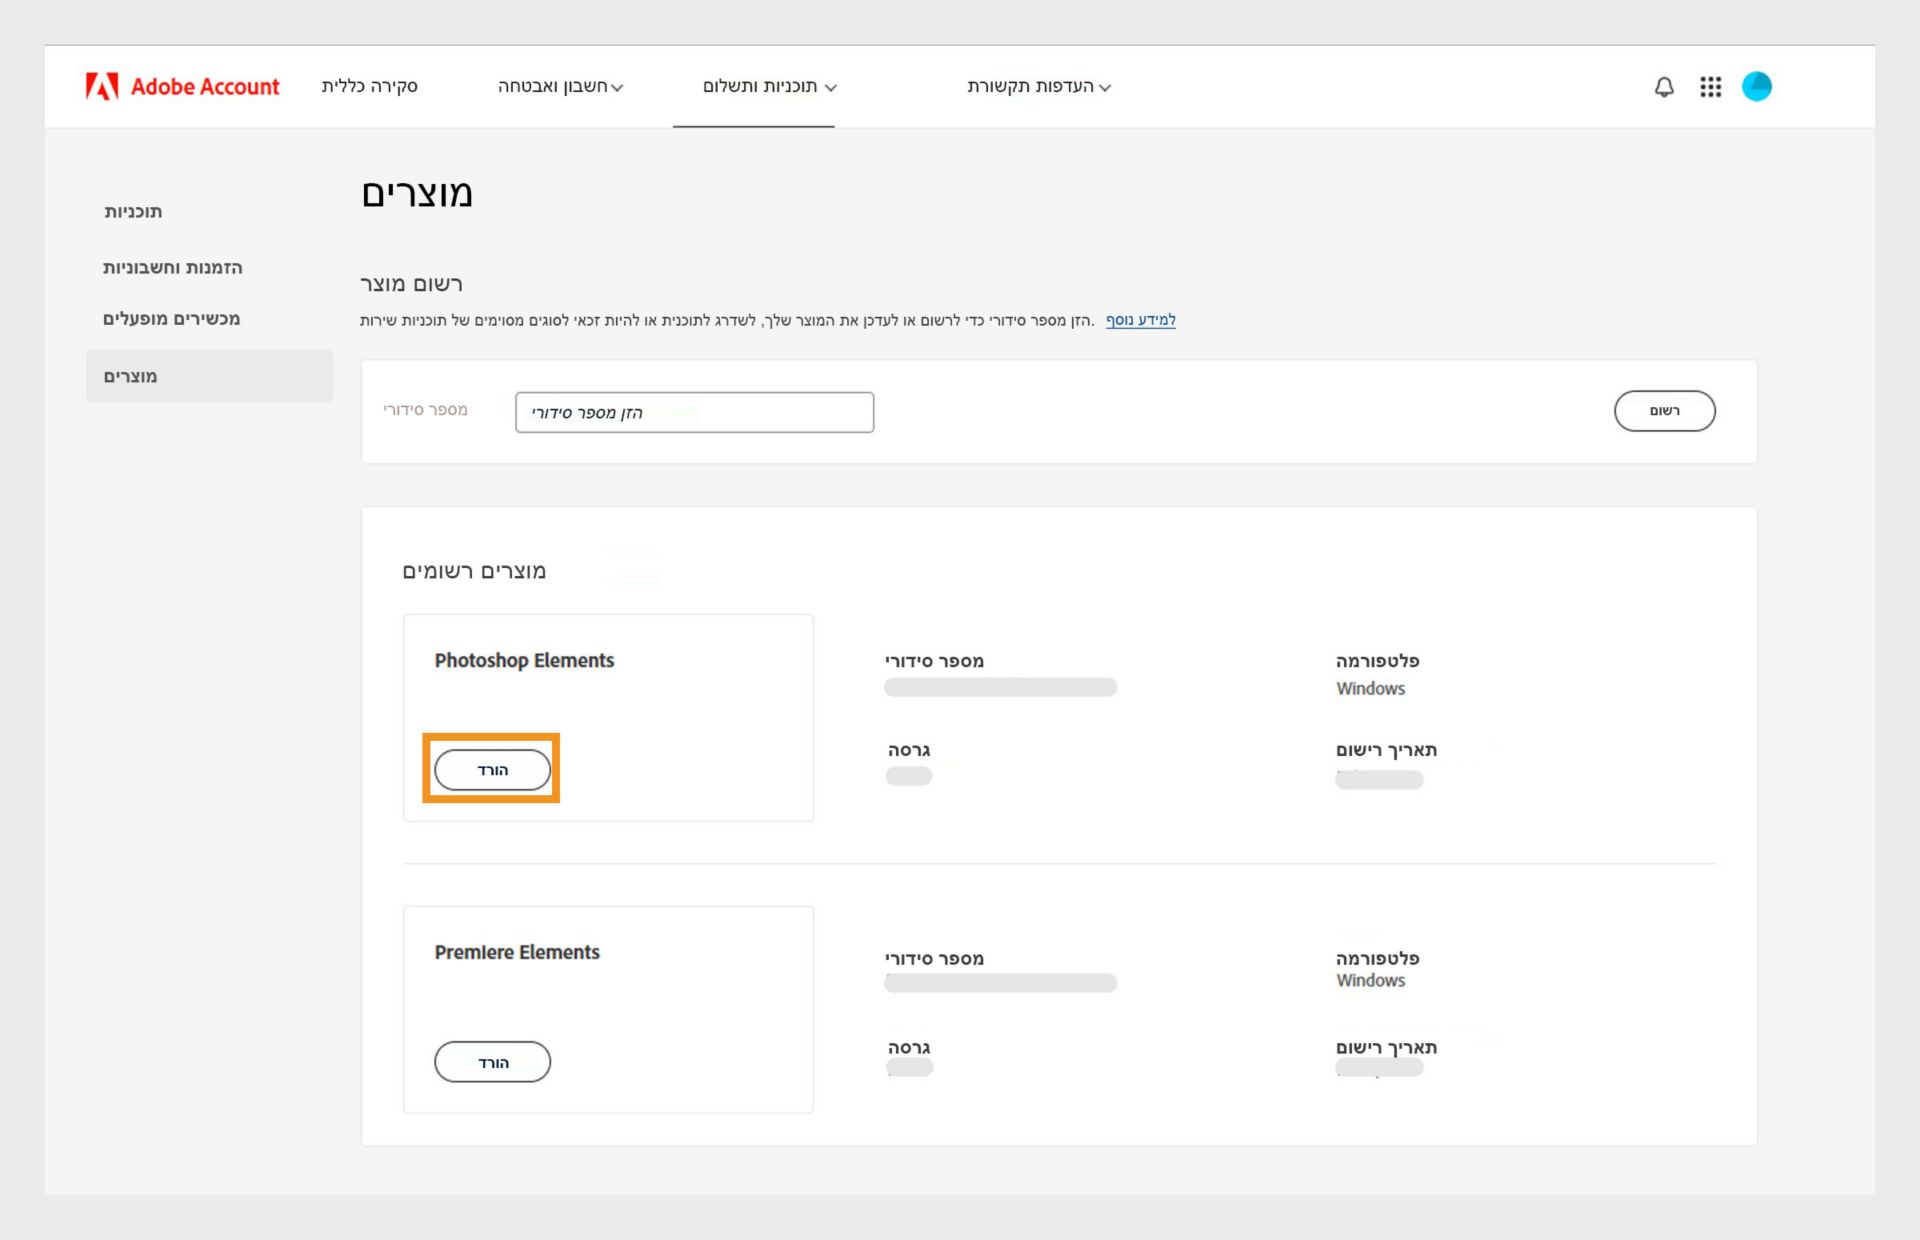This screenshot has height=1240, width=1920.
Task: Click the serial number input field
Action: pos(694,412)
